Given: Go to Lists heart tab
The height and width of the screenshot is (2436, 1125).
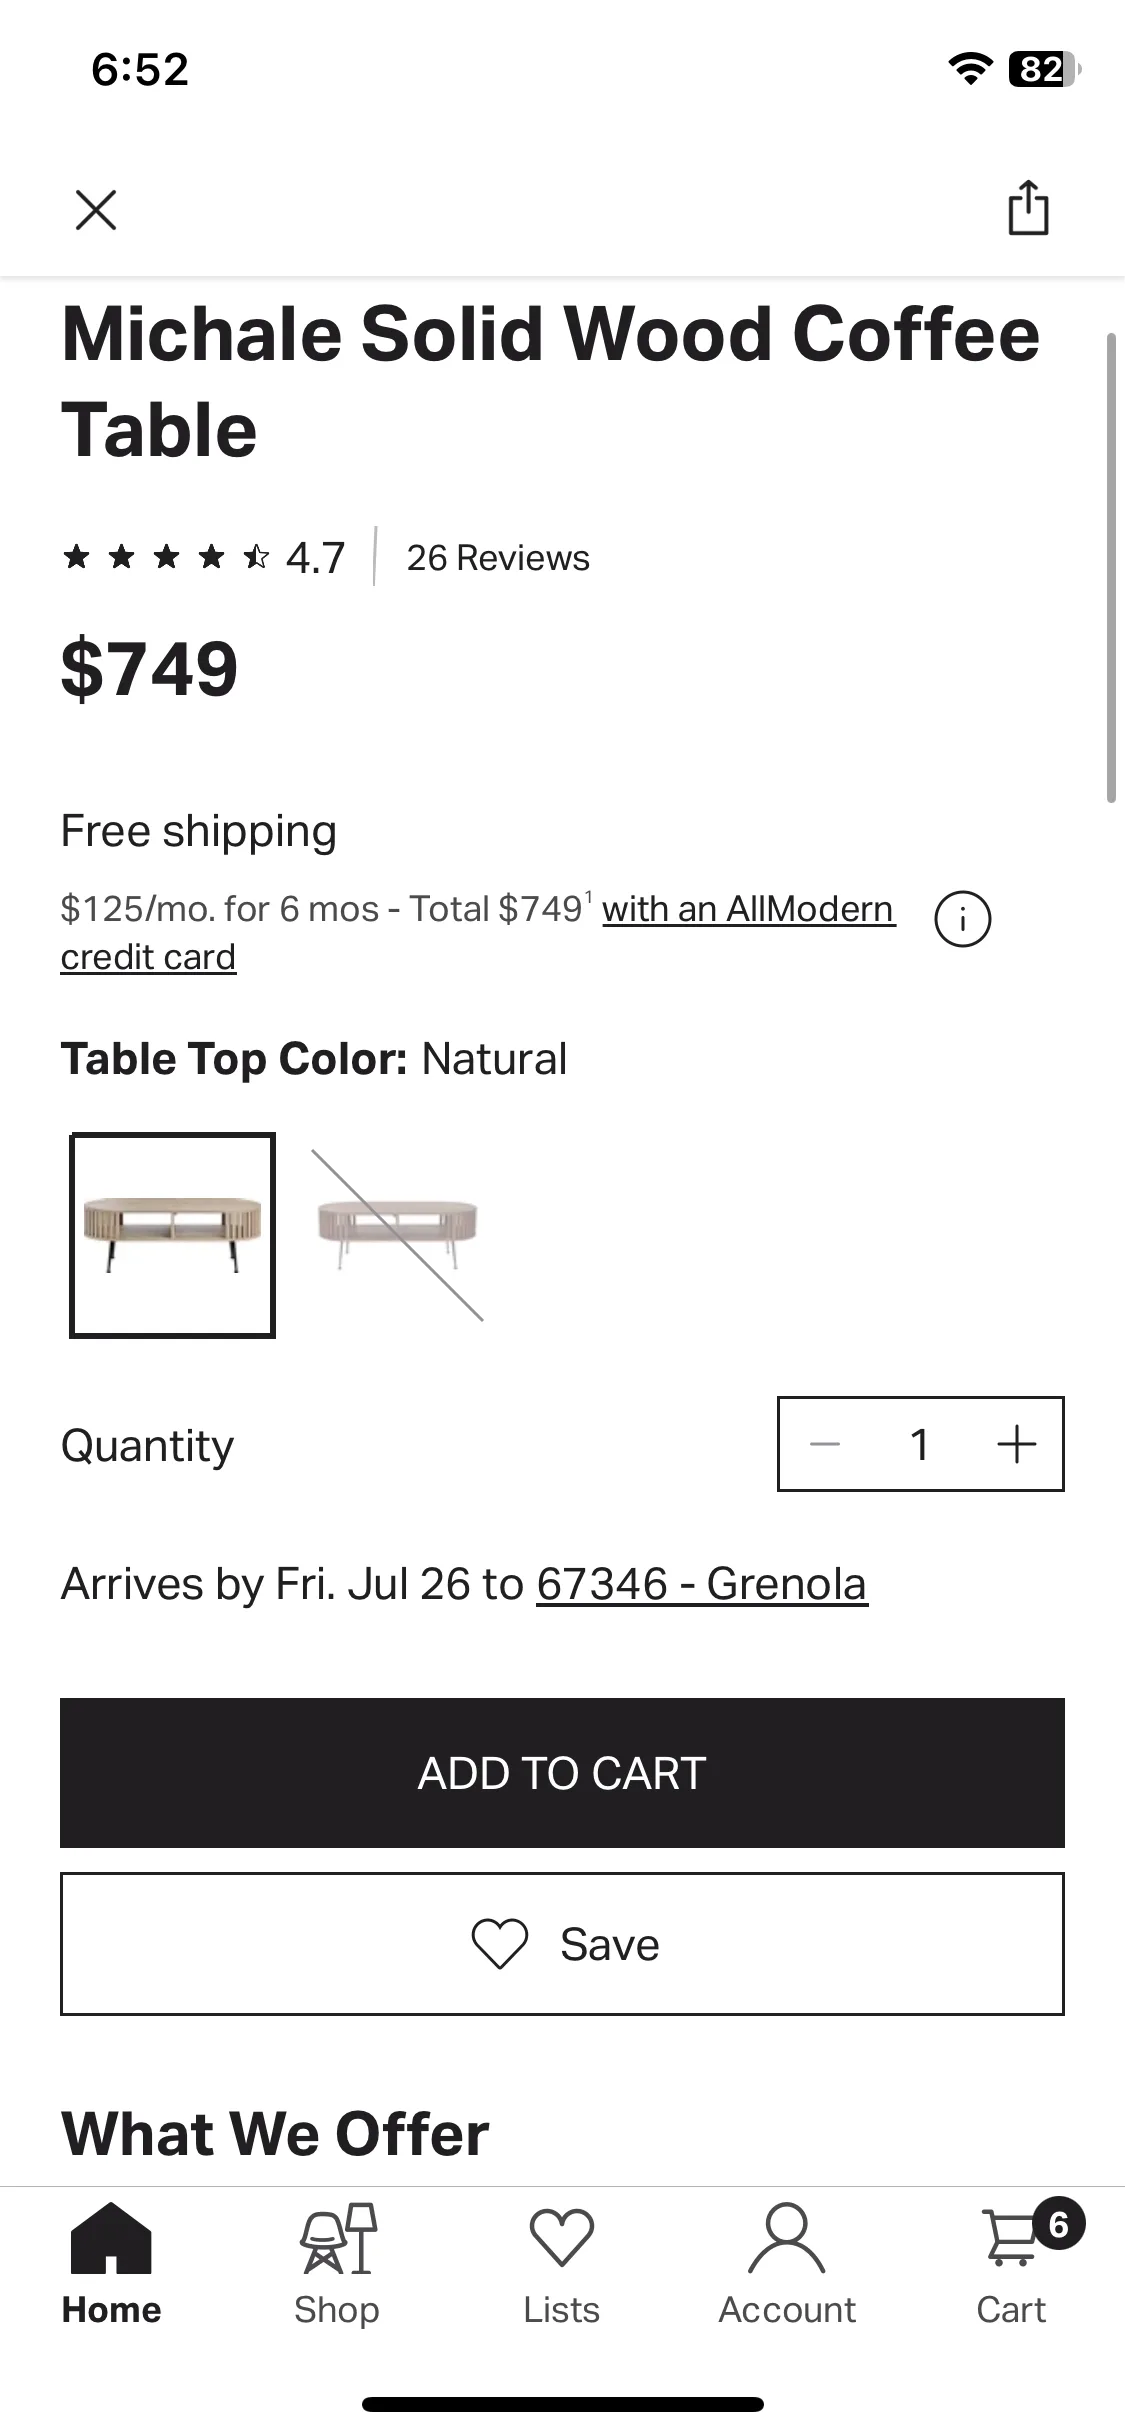Looking at the screenshot, I should click(562, 2265).
